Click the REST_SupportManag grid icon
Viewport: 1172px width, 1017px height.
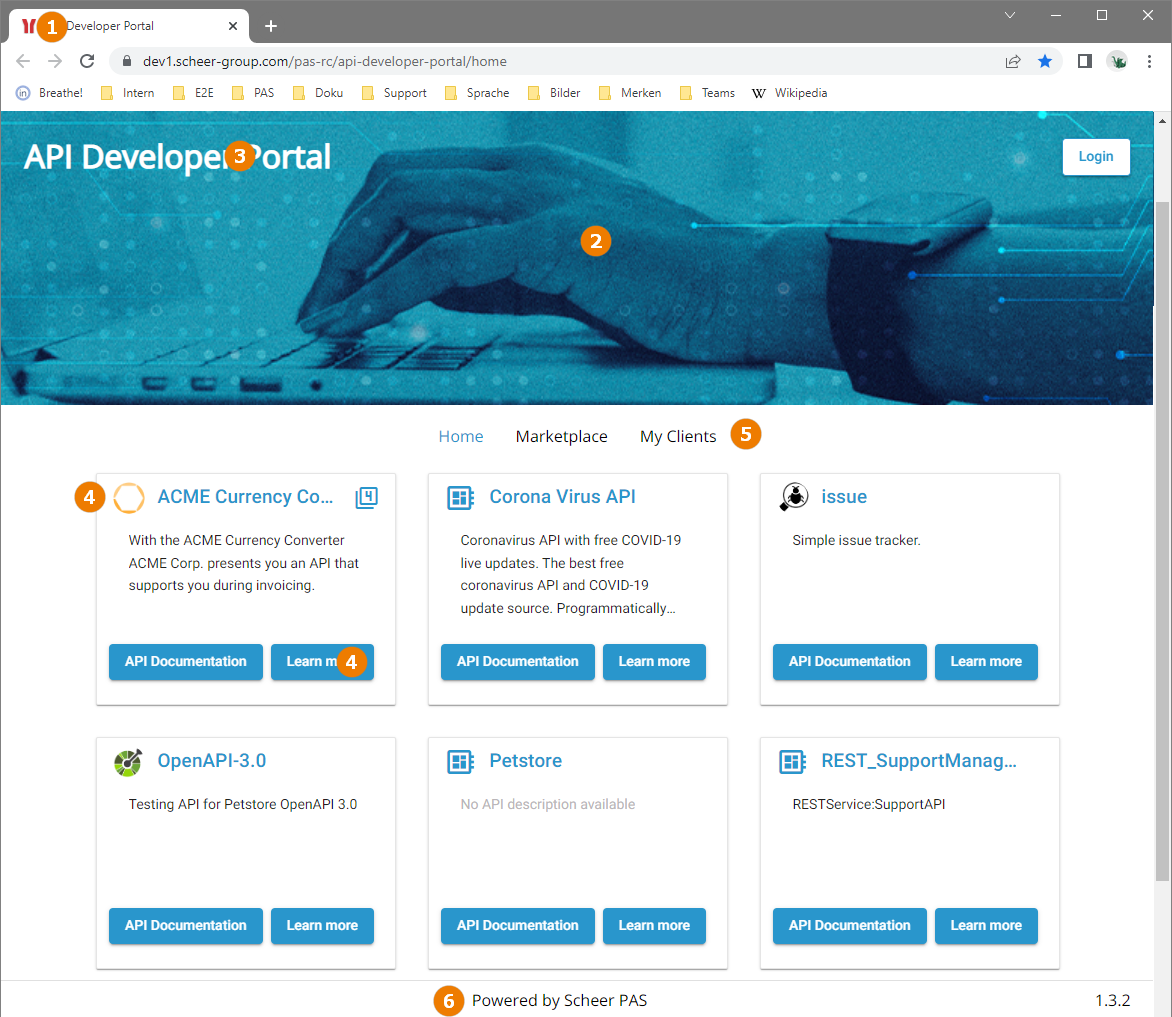792,761
